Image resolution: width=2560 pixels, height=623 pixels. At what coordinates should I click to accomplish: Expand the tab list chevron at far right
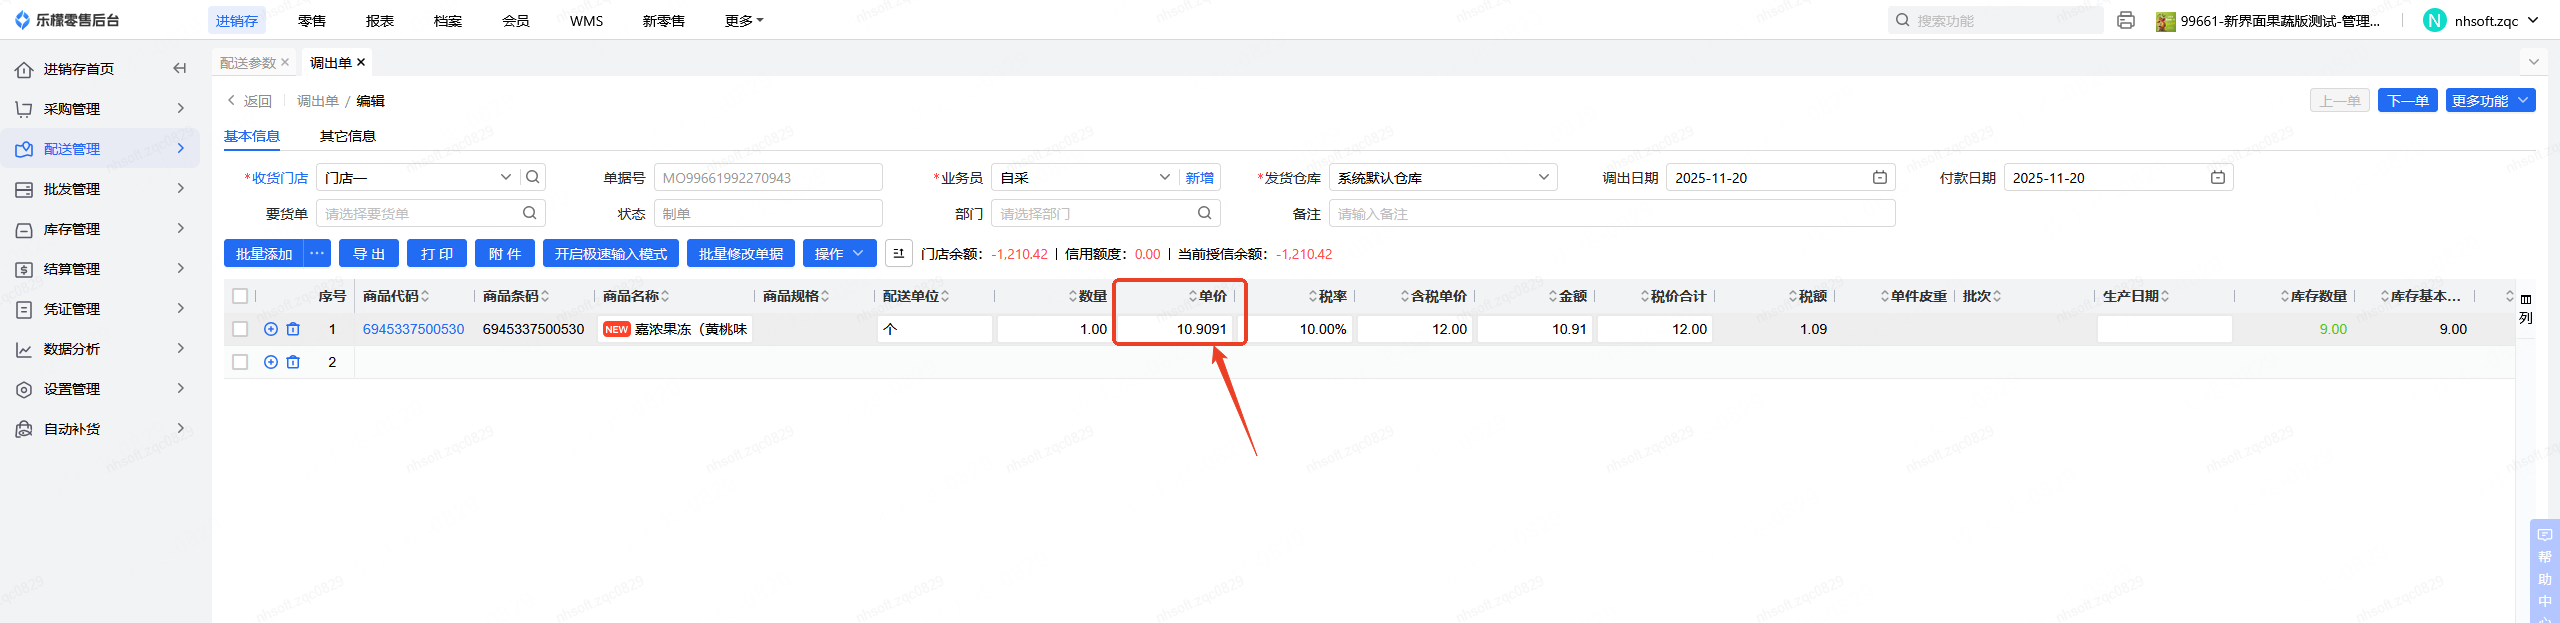2534,62
